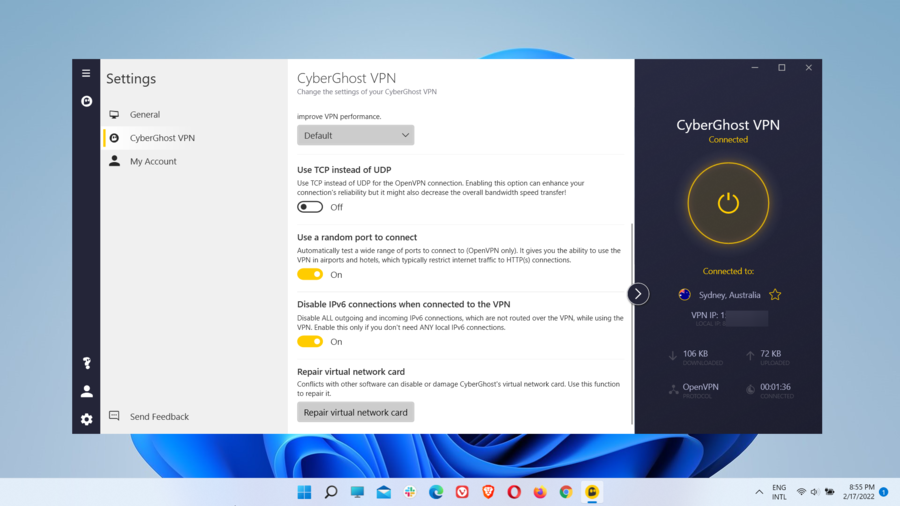Screen dimensions: 900x506
Task: Enable Use TCP instead of UDP toggle
Action: 310,207
